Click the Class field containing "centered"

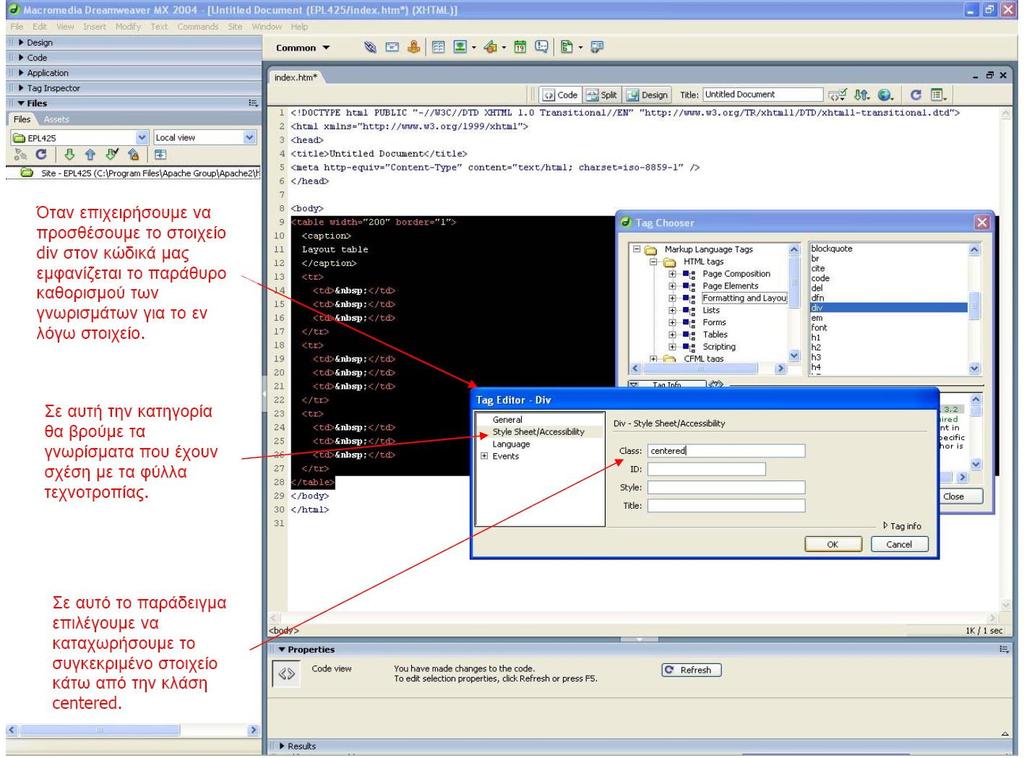[x=726, y=451]
